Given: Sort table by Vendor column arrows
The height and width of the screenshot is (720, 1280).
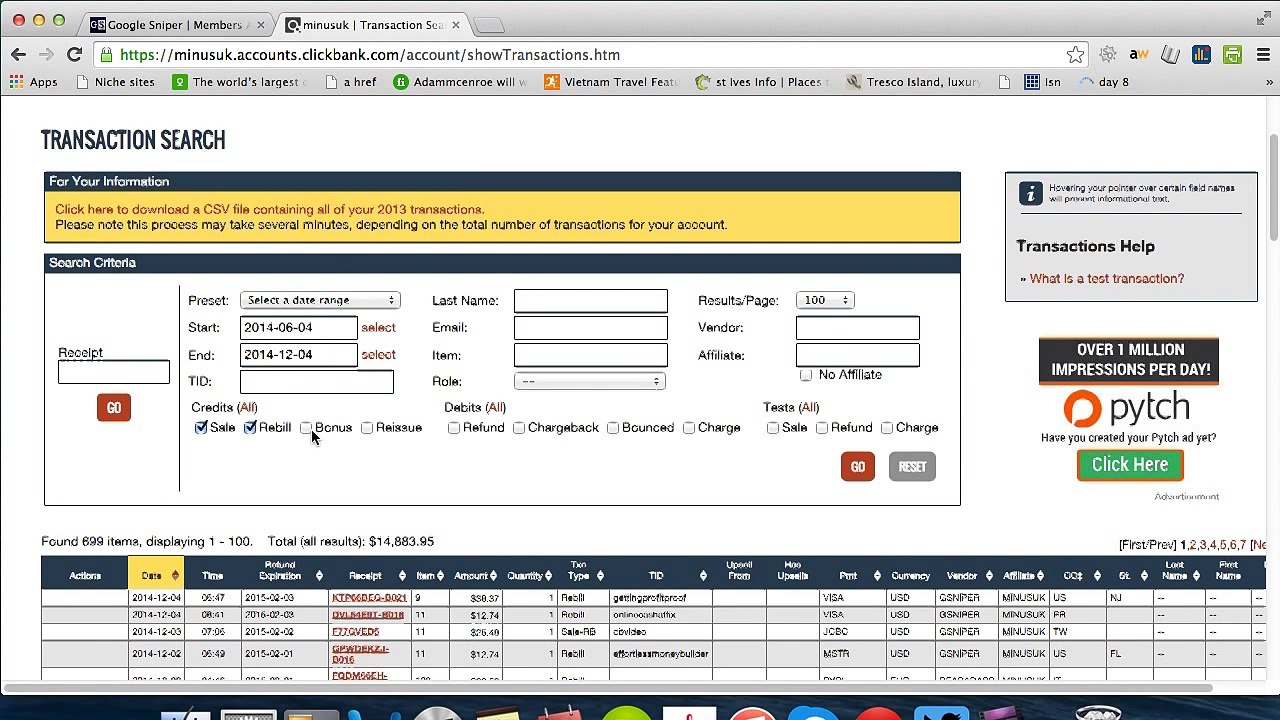Looking at the screenshot, I should coord(988,576).
